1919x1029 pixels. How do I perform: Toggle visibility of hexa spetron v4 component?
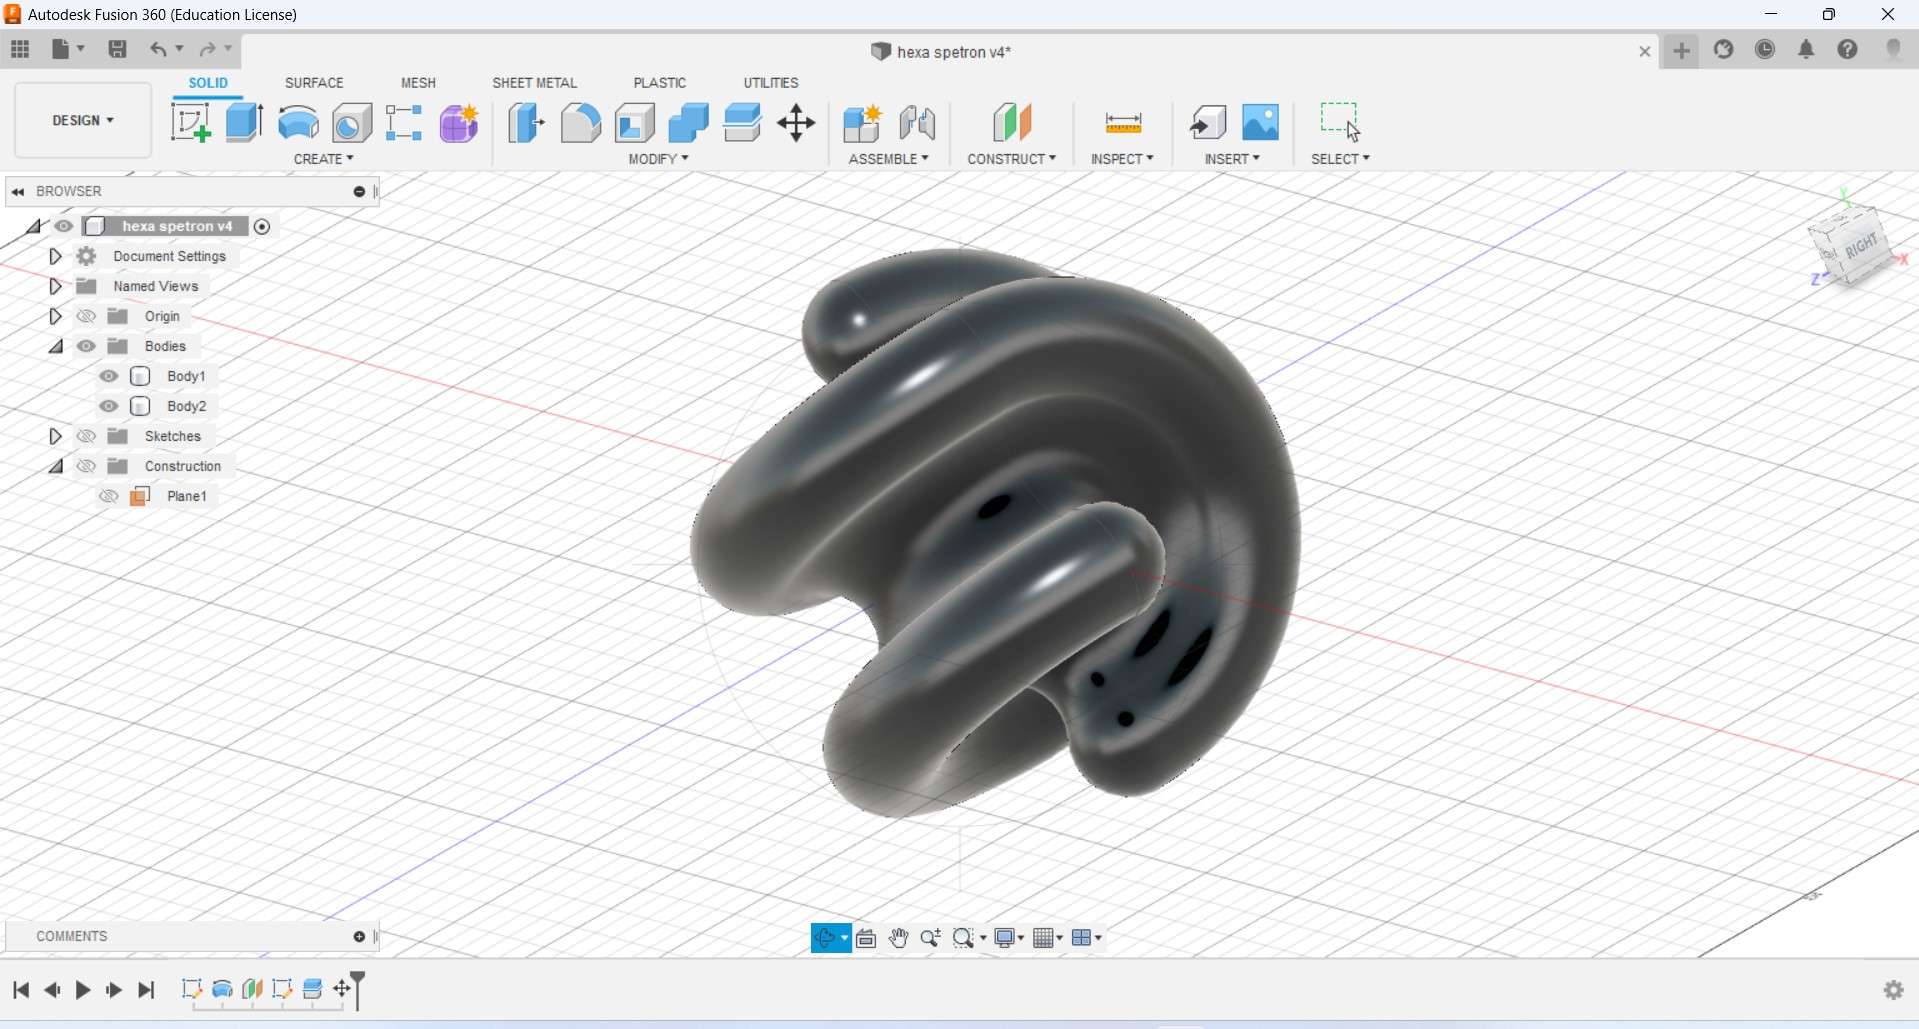pos(64,226)
